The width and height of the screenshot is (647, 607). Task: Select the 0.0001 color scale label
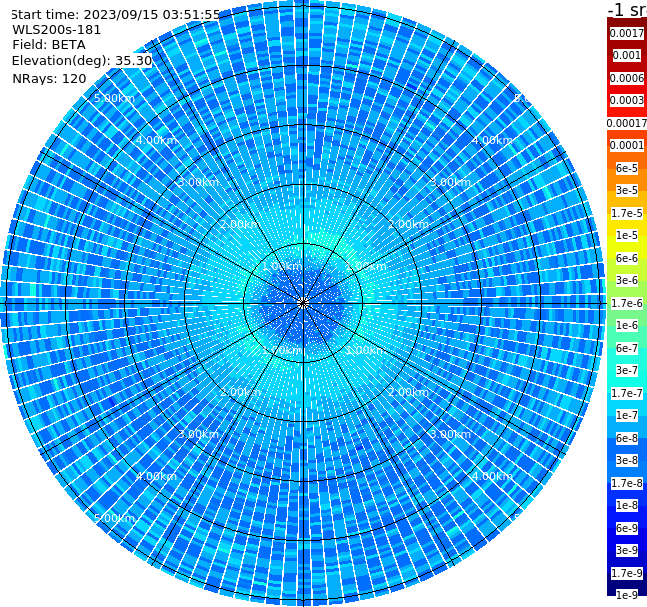[627, 145]
